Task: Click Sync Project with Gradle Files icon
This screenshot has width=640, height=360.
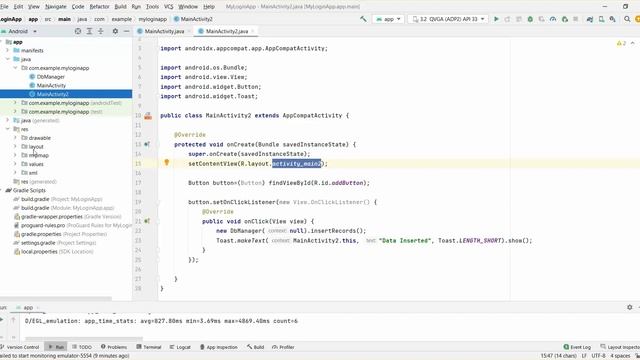Action: click(x=590, y=19)
